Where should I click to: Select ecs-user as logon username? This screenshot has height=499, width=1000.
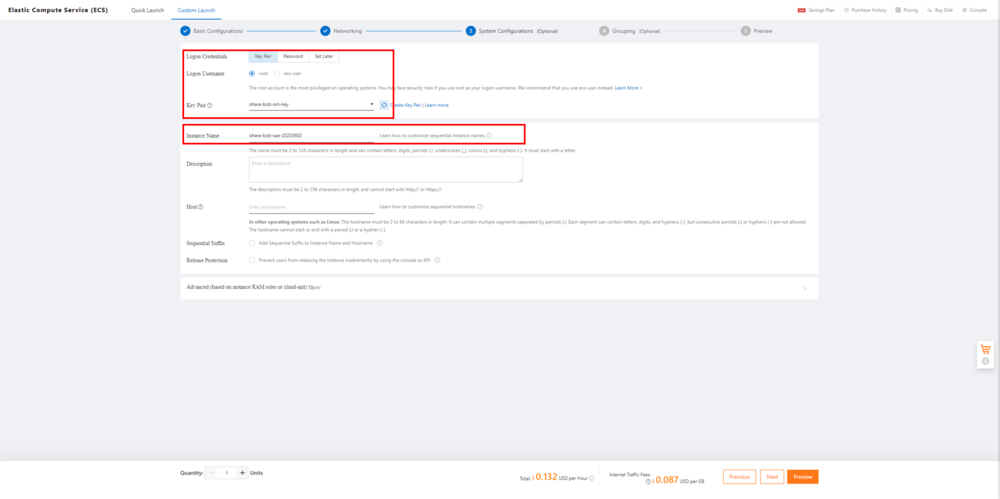click(277, 73)
